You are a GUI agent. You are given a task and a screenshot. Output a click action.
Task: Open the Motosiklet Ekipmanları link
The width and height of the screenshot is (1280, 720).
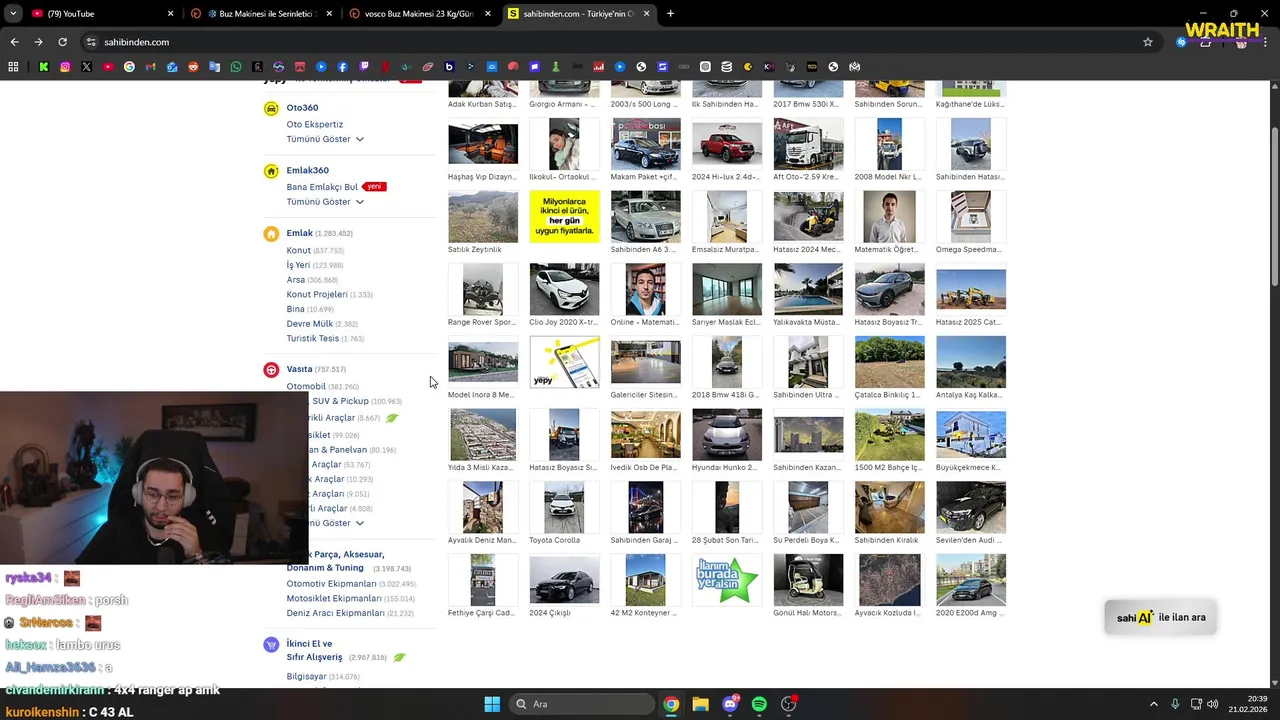coord(334,599)
